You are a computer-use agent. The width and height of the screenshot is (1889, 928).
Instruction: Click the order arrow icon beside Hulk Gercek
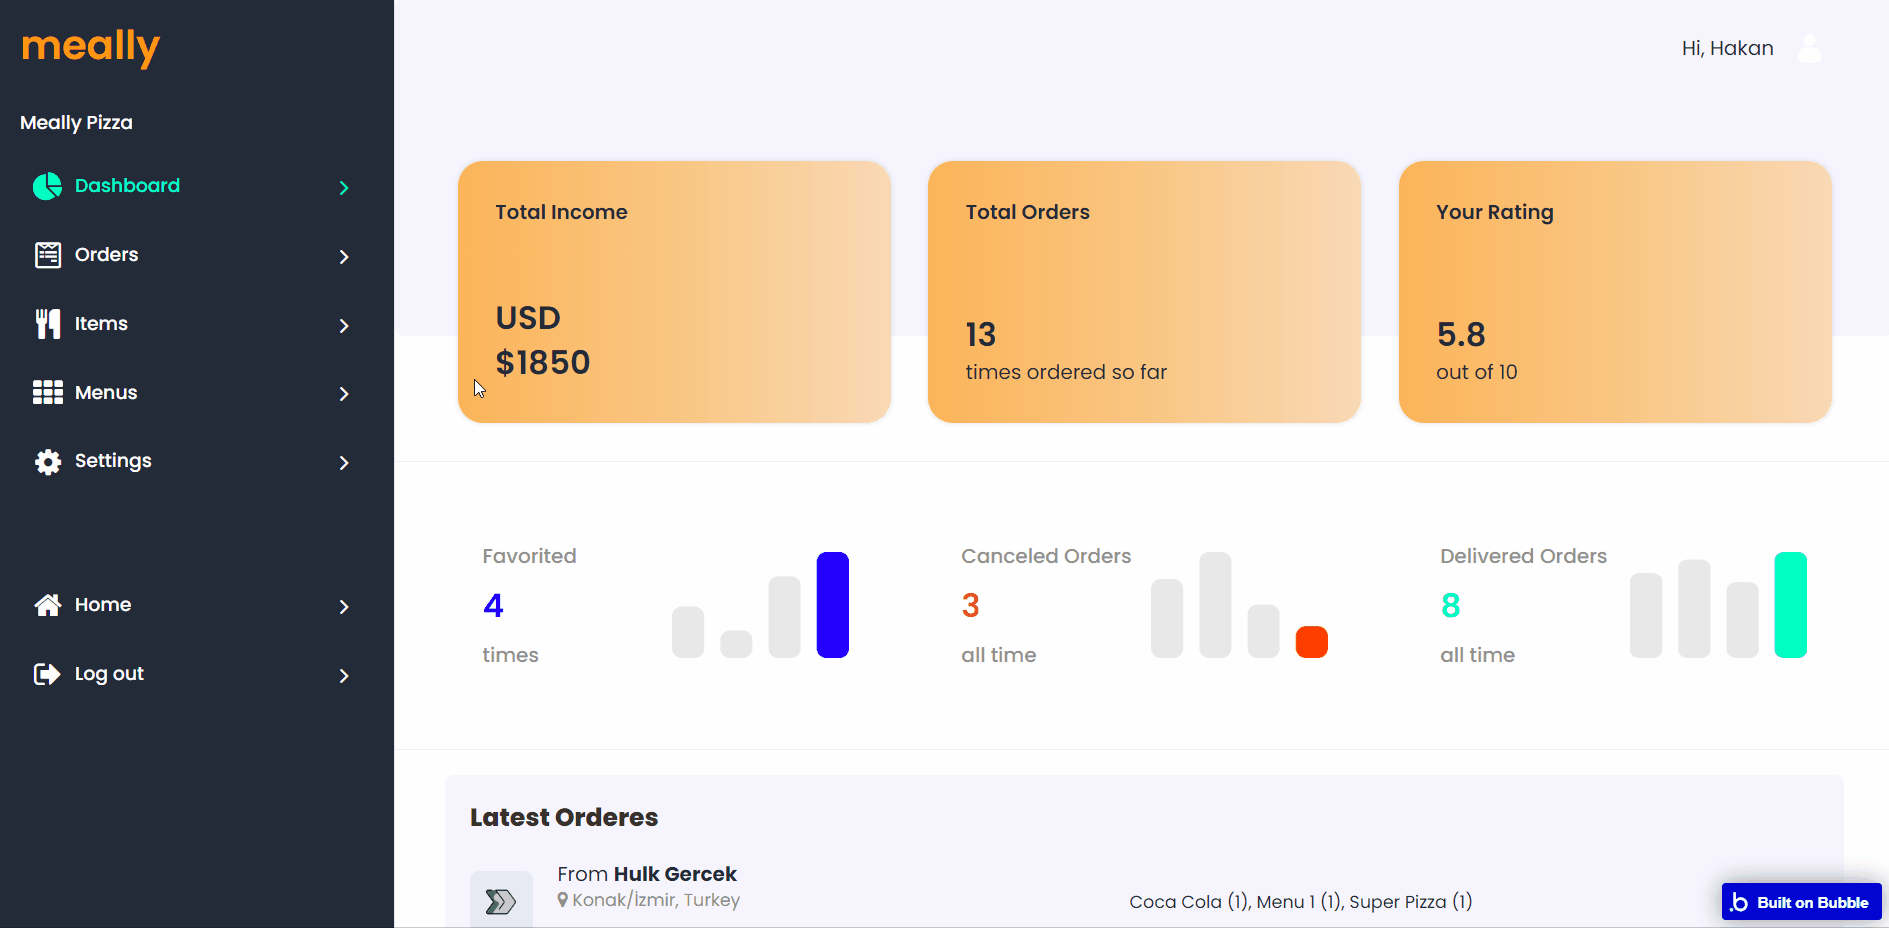[501, 901]
